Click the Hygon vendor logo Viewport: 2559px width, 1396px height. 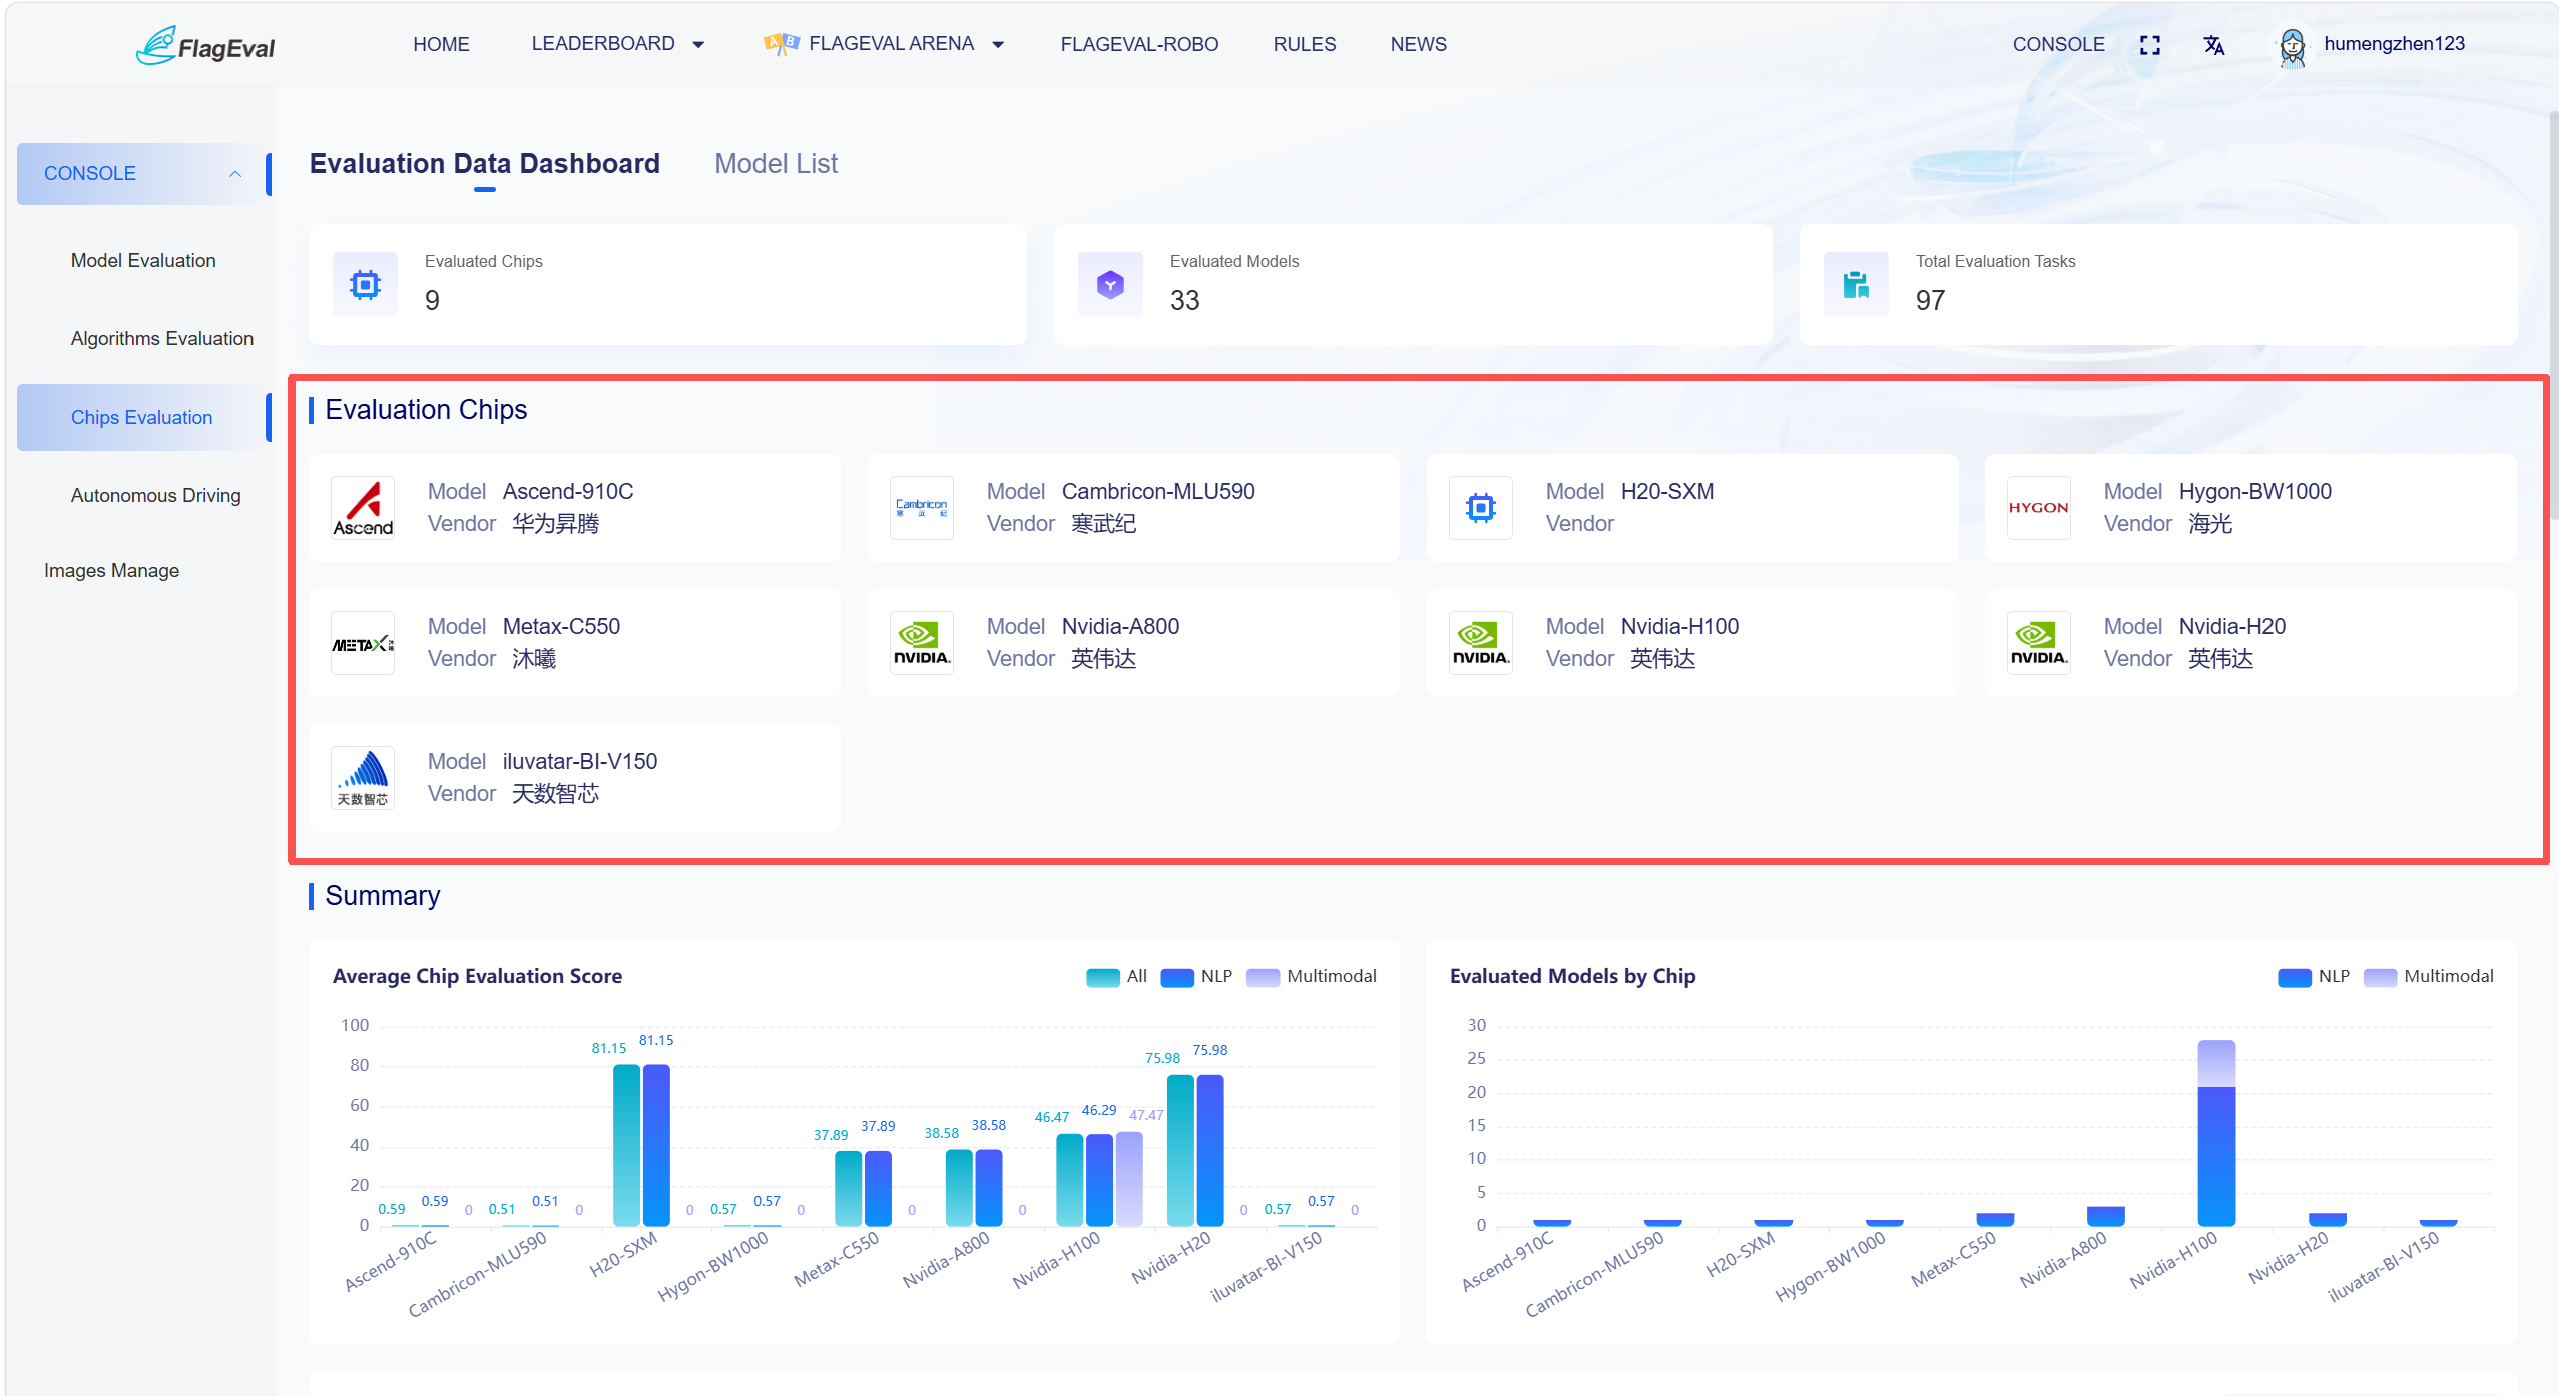point(2038,508)
